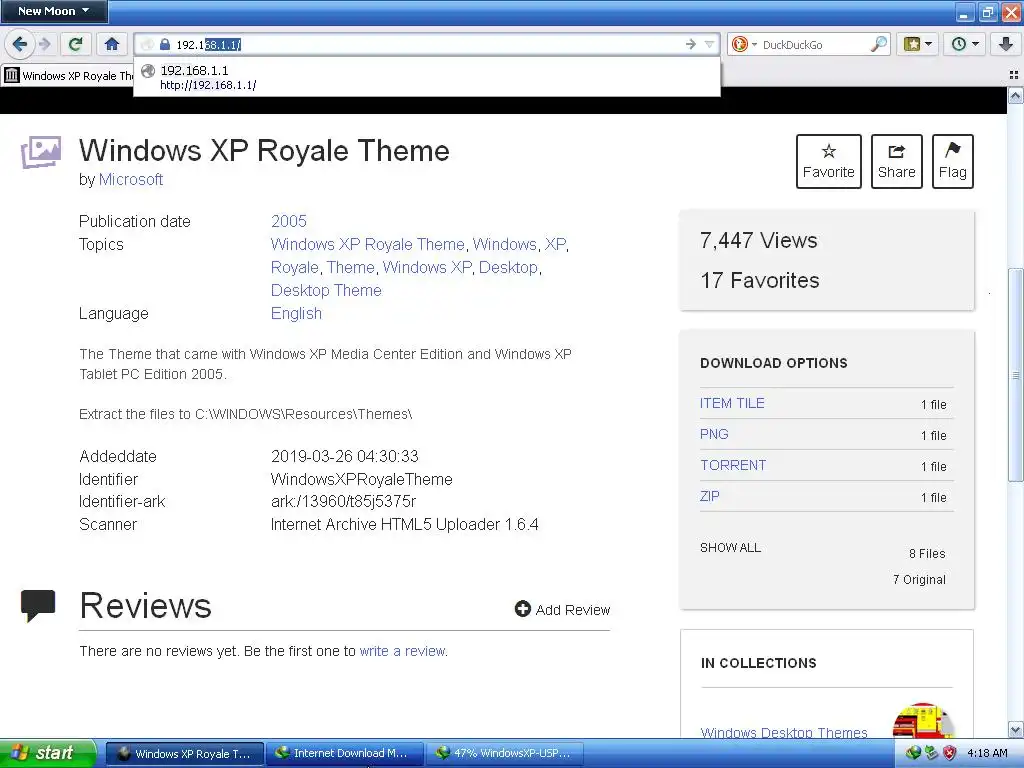Click the Safely Remove Hardware tray icon
The width and height of the screenshot is (1024, 768).
pyautogui.click(x=931, y=753)
